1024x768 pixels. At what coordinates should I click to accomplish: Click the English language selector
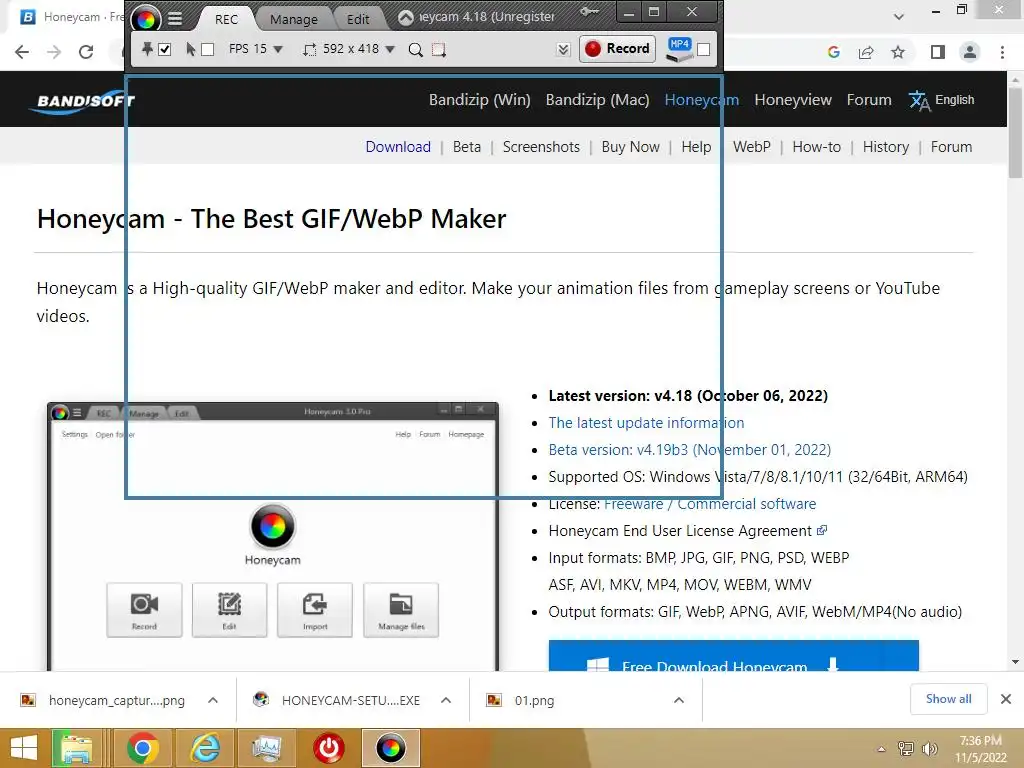pyautogui.click(x=954, y=100)
